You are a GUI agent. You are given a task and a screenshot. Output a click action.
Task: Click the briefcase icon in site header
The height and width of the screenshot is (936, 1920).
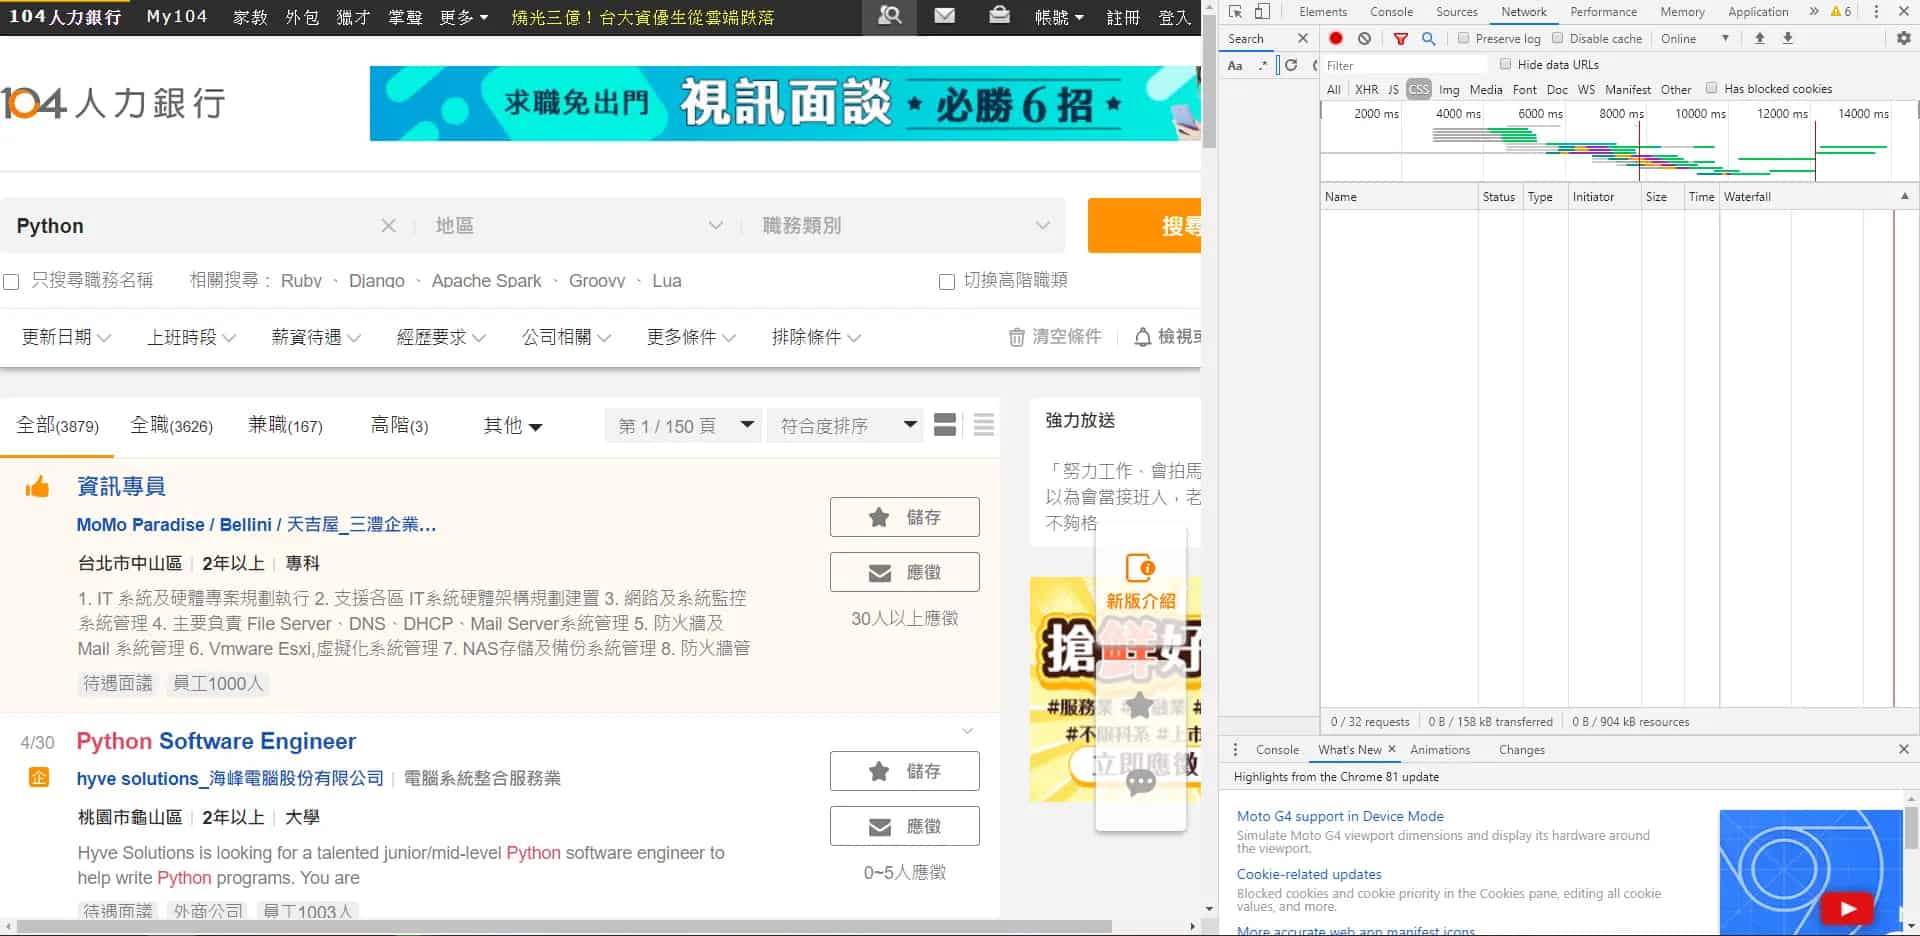[998, 16]
